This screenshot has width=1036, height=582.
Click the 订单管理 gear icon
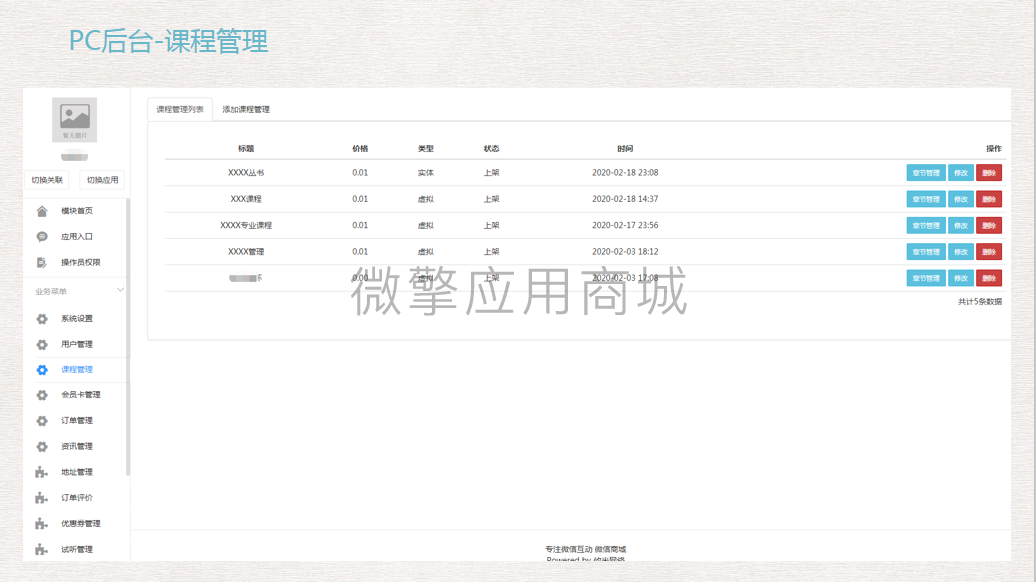pyautogui.click(x=42, y=421)
